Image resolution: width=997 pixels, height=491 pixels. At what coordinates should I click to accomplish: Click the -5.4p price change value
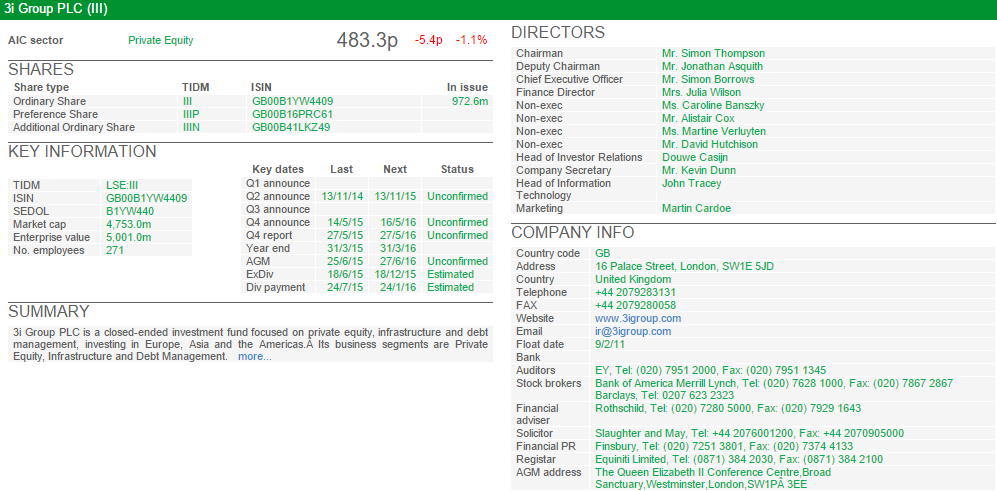click(429, 40)
